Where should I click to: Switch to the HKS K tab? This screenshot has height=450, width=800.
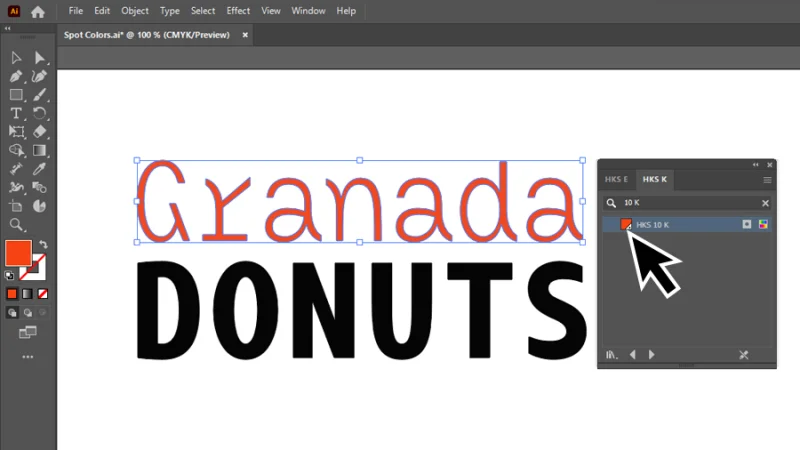pos(655,180)
